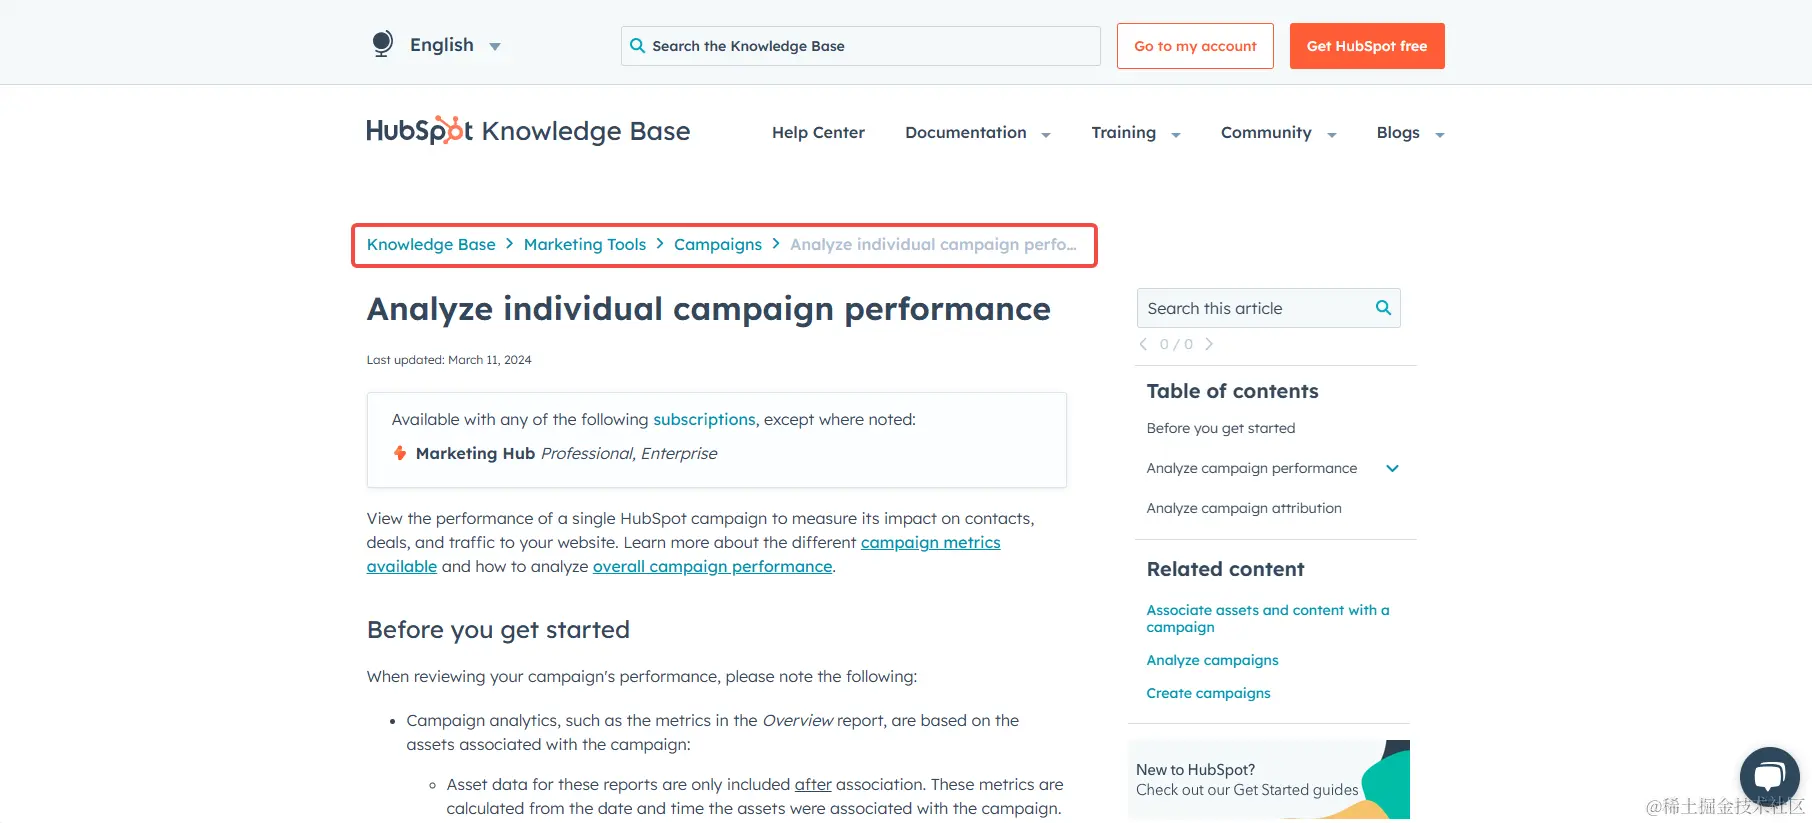Click the article search magnifier icon

point(1383,308)
